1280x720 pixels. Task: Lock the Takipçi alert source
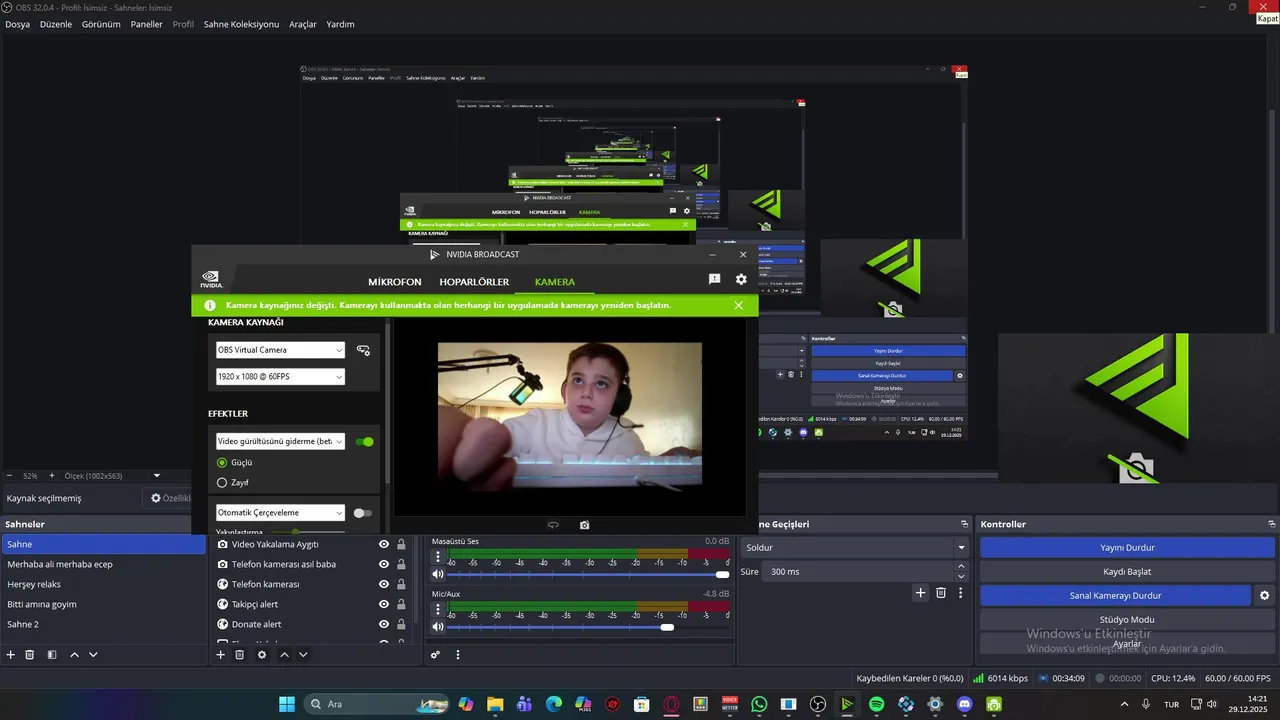(x=401, y=604)
